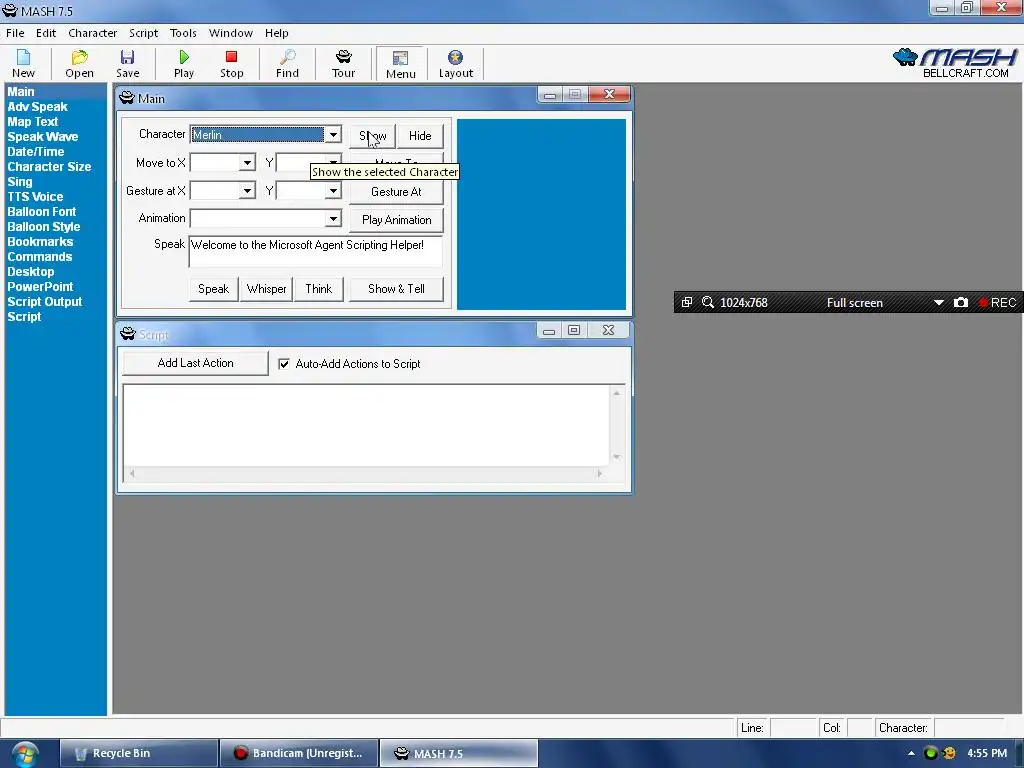Select Speak Wave in sidebar
1024x768 pixels.
point(42,136)
